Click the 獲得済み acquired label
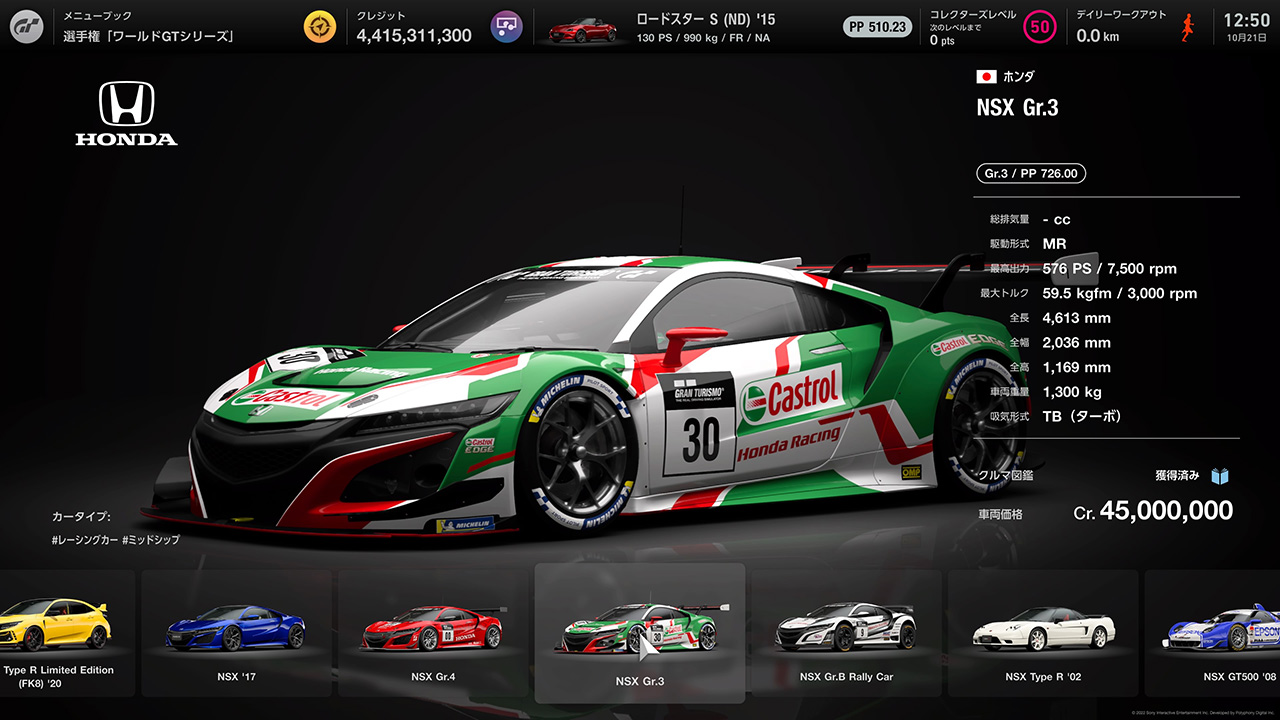Image resolution: width=1280 pixels, height=720 pixels. tap(1177, 476)
